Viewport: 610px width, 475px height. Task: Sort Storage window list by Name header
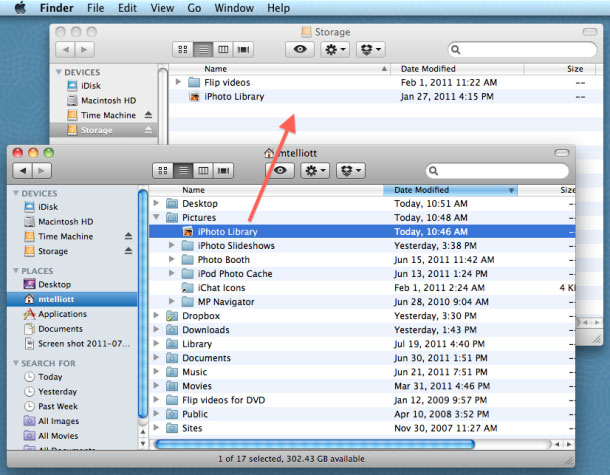279,69
